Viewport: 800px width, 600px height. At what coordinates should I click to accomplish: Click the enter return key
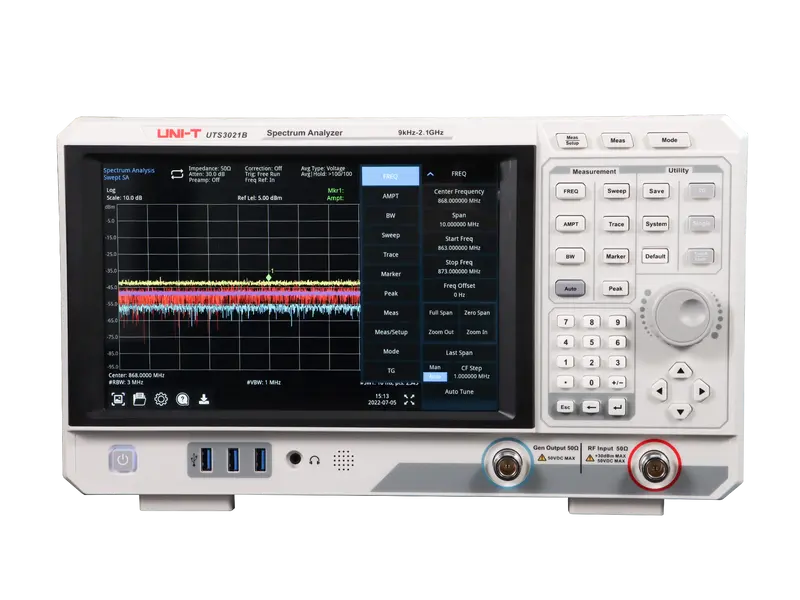617,407
